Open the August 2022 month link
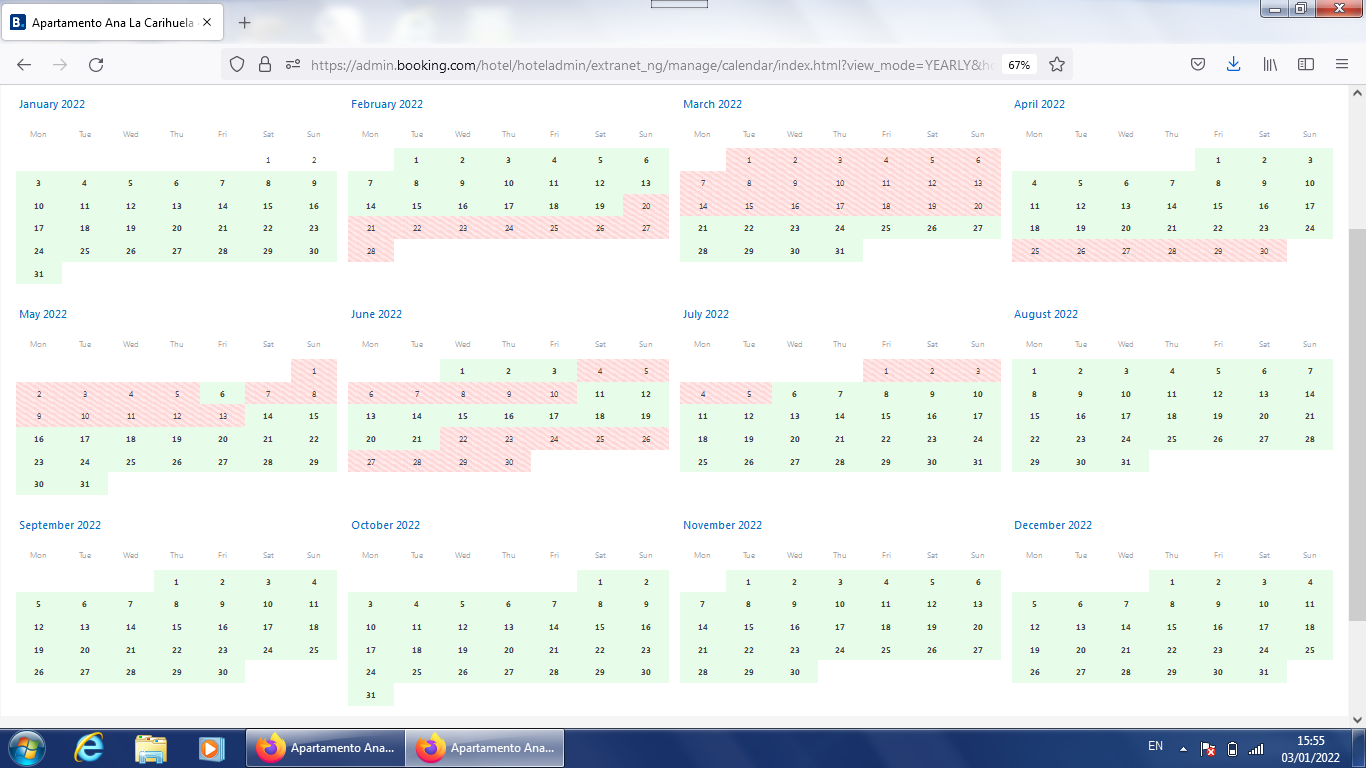Viewport: 1366px width, 768px height. click(1046, 314)
